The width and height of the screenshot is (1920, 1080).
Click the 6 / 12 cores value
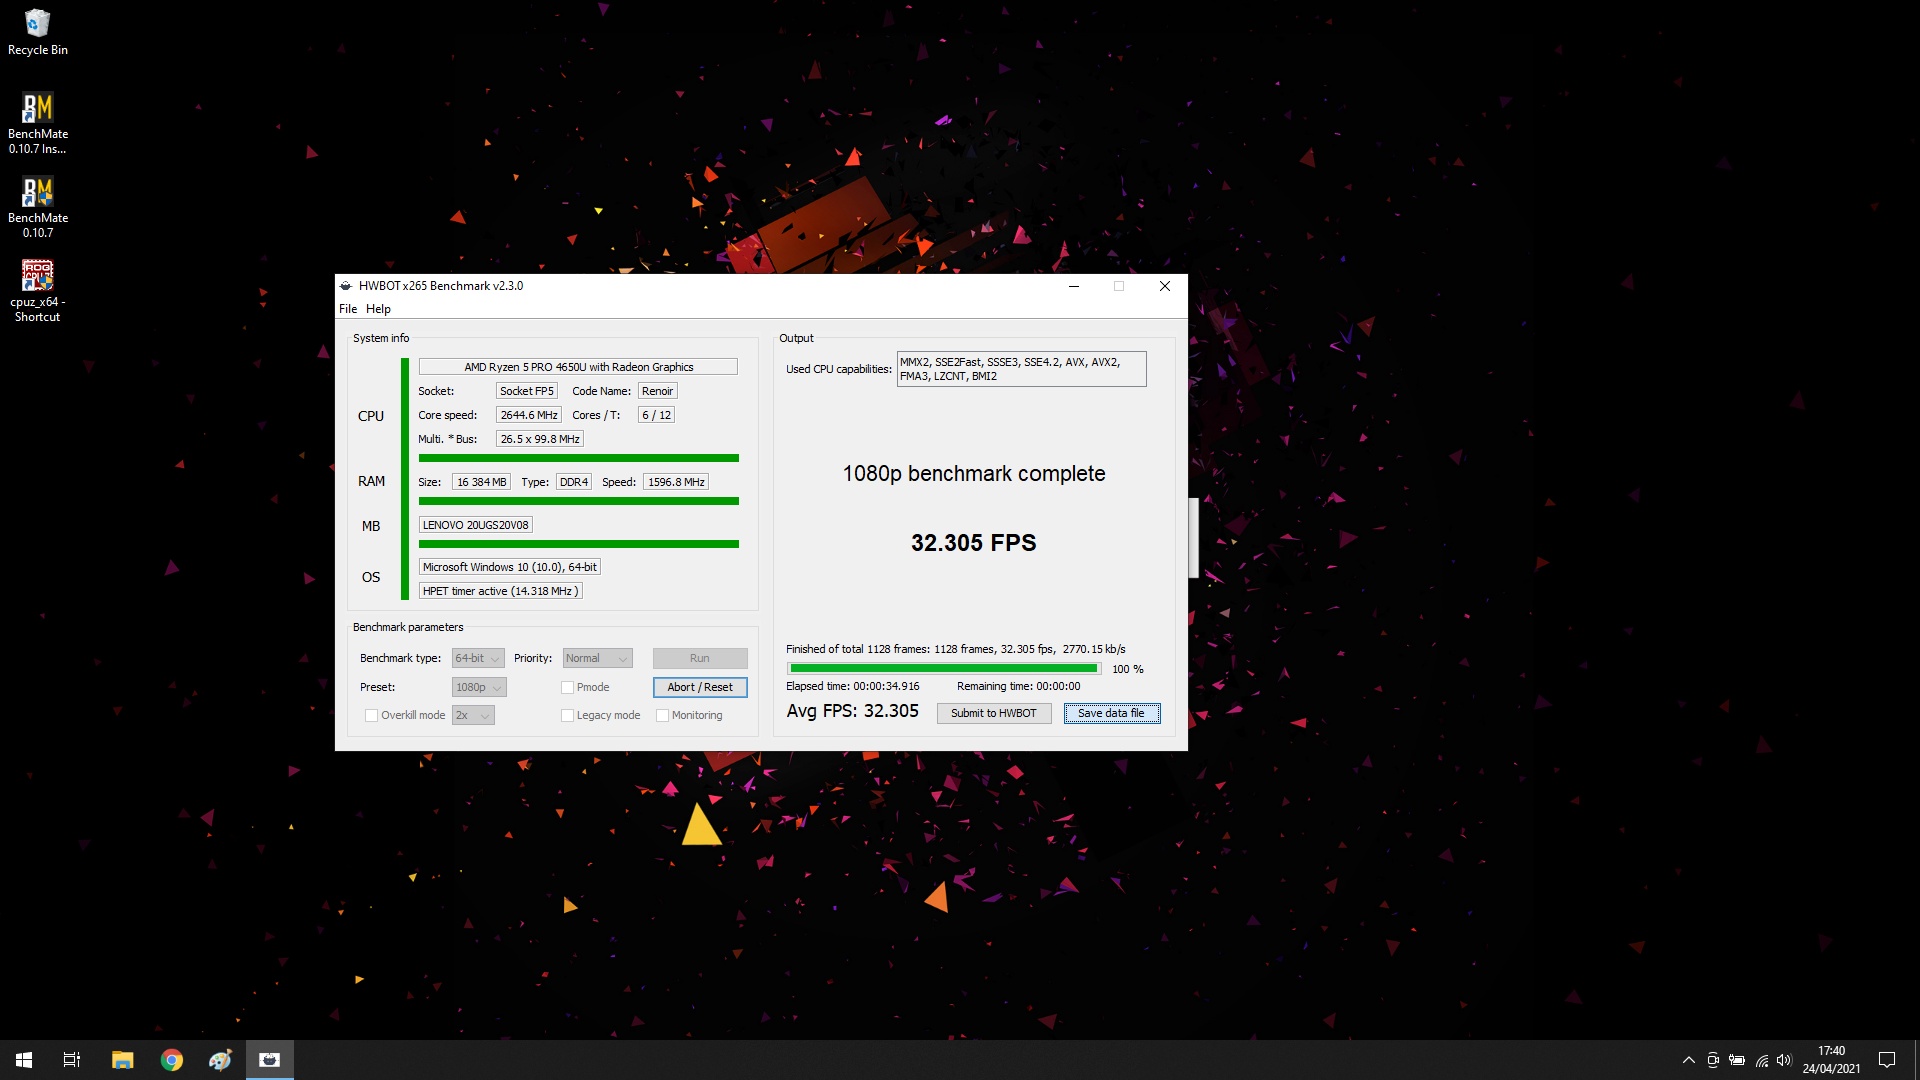[x=656, y=415]
